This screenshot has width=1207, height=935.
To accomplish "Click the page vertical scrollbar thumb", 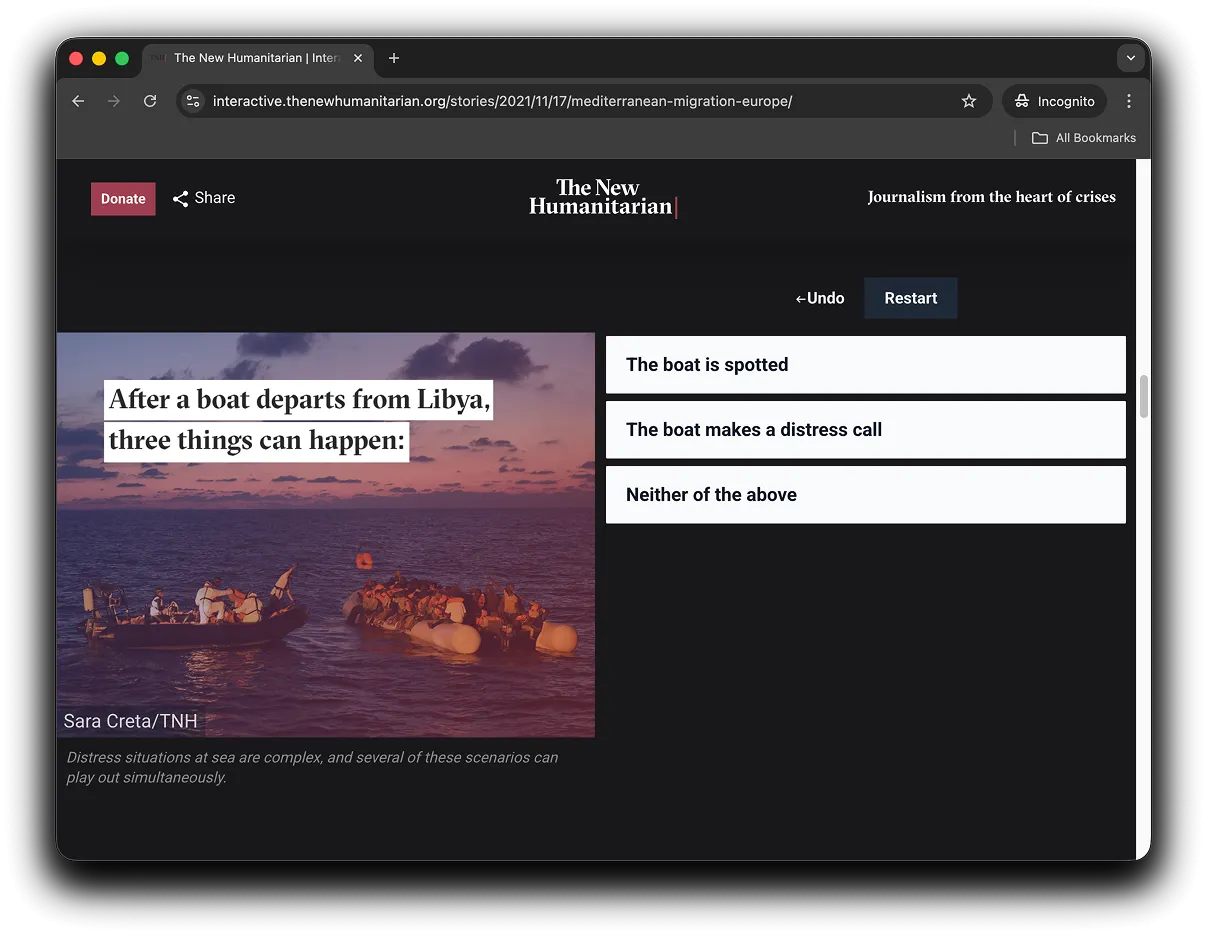I will point(1143,396).
